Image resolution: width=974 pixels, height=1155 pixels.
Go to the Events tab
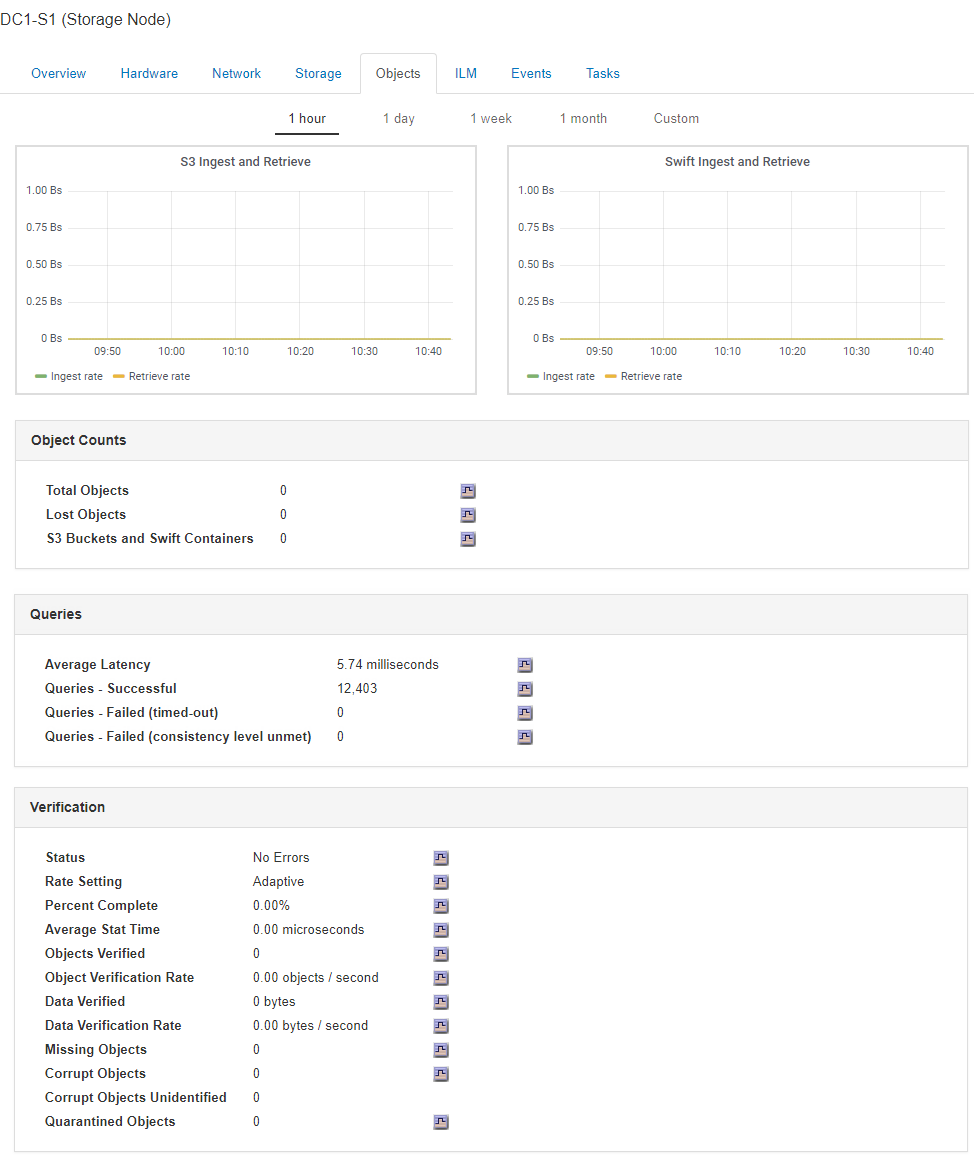pyautogui.click(x=531, y=73)
